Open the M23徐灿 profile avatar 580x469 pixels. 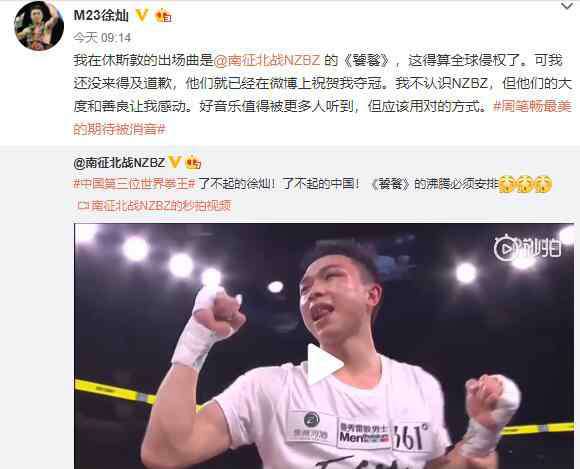pos(39,27)
